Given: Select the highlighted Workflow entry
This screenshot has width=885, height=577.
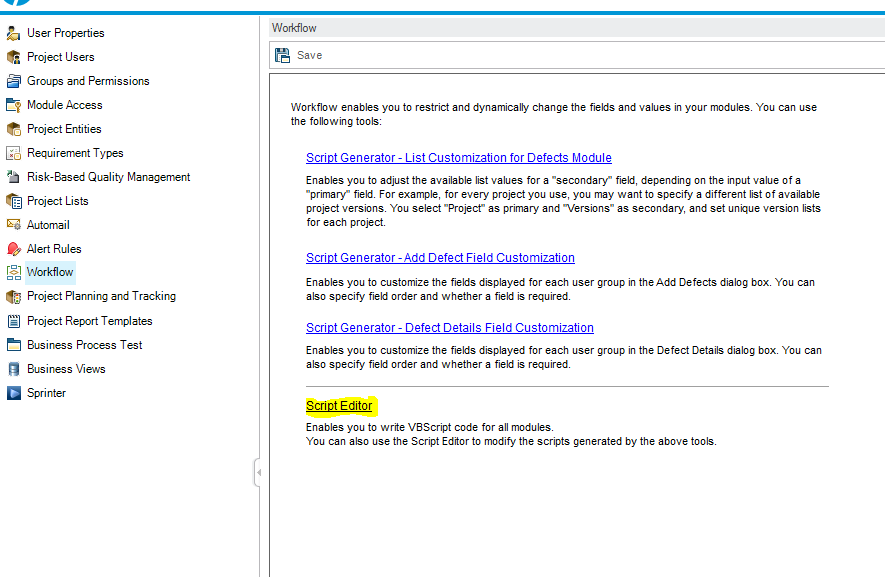Looking at the screenshot, I should [50, 272].
